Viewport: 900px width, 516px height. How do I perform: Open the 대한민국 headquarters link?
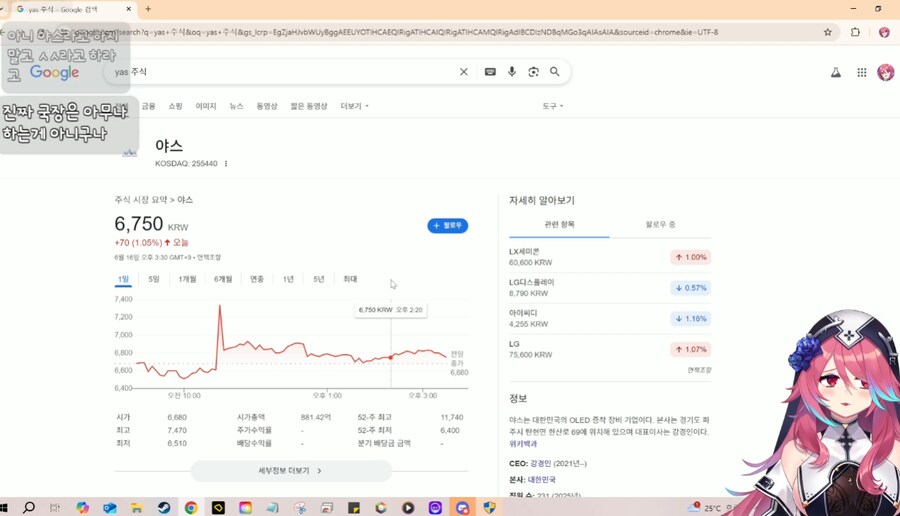(542, 479)
